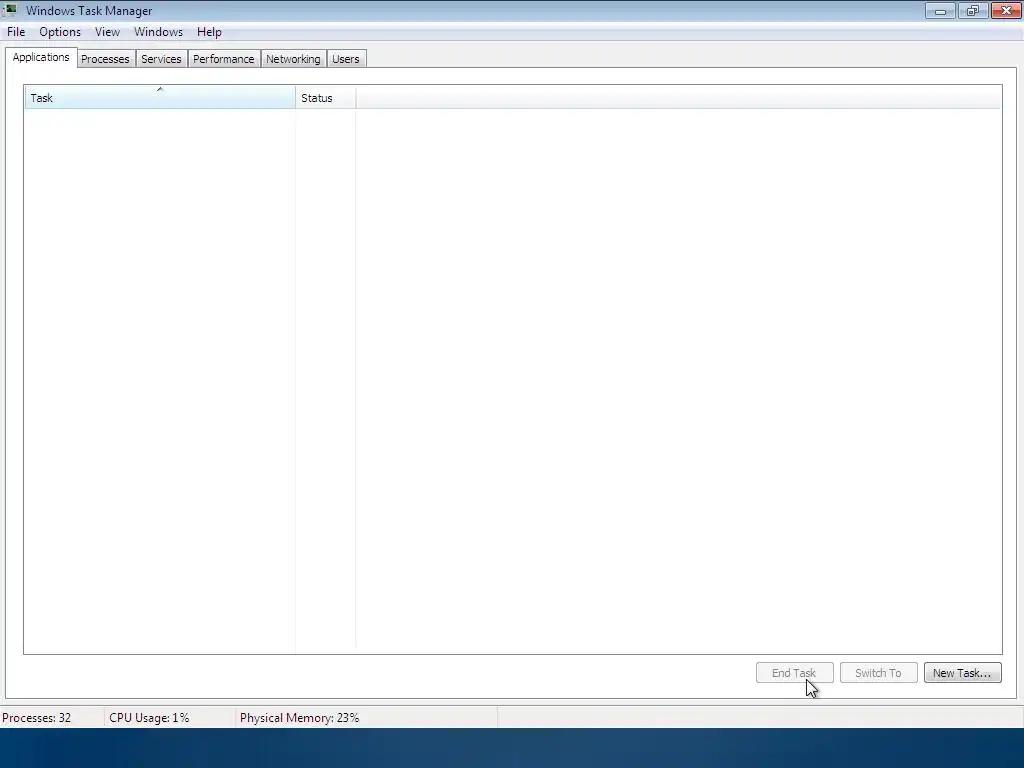Open the Options menu

point(60,32)
